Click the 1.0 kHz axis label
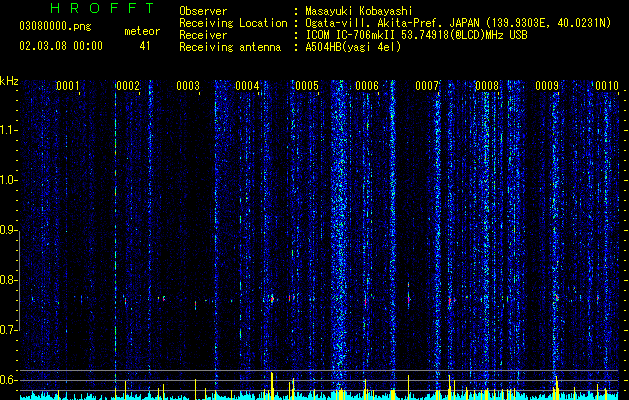This screenshot has height=400, width=629. [x=8, y=180]
